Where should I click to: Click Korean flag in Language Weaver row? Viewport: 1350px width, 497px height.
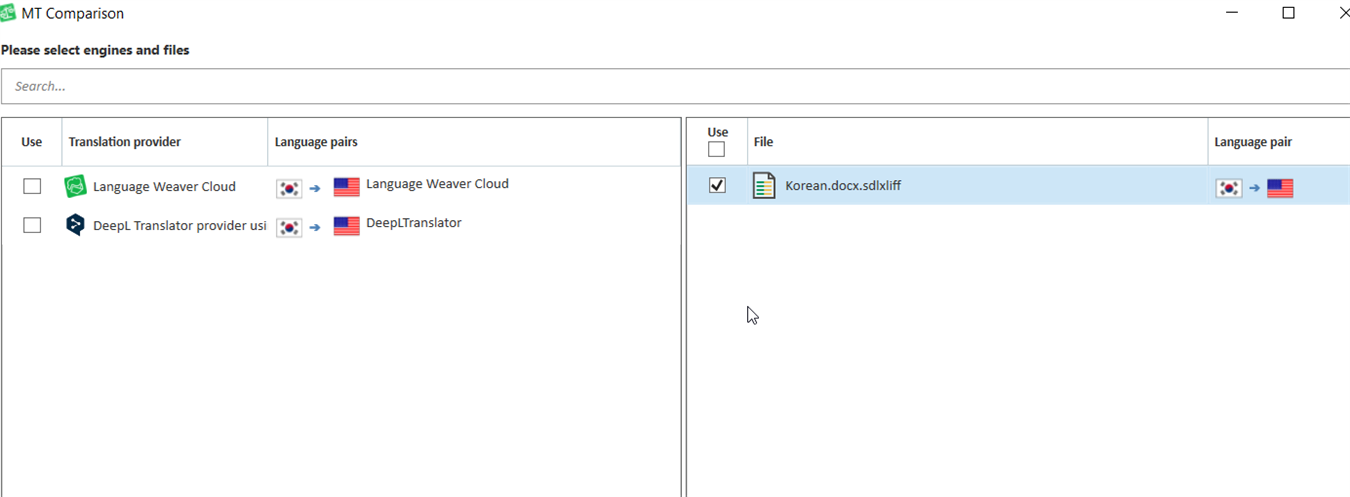click(x=289, y=187)
